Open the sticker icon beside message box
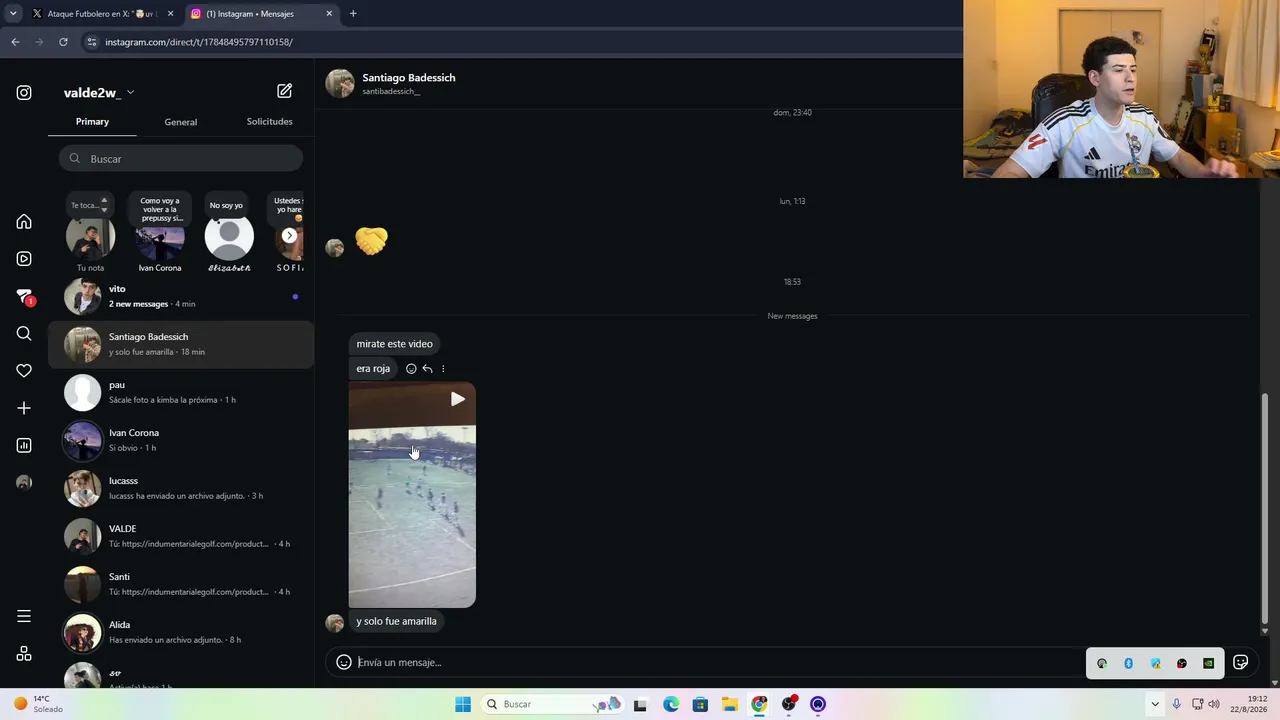 coord(1241,662)
